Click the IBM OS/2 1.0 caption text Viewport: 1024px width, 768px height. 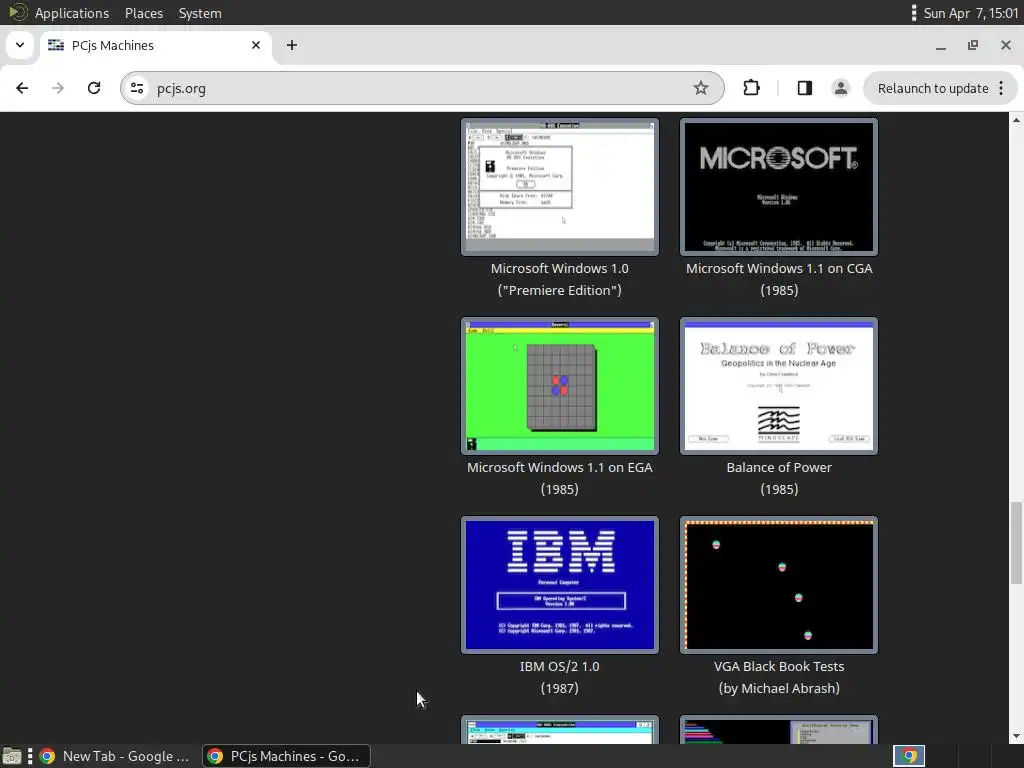pyautogui.click(x=560, y=677)
